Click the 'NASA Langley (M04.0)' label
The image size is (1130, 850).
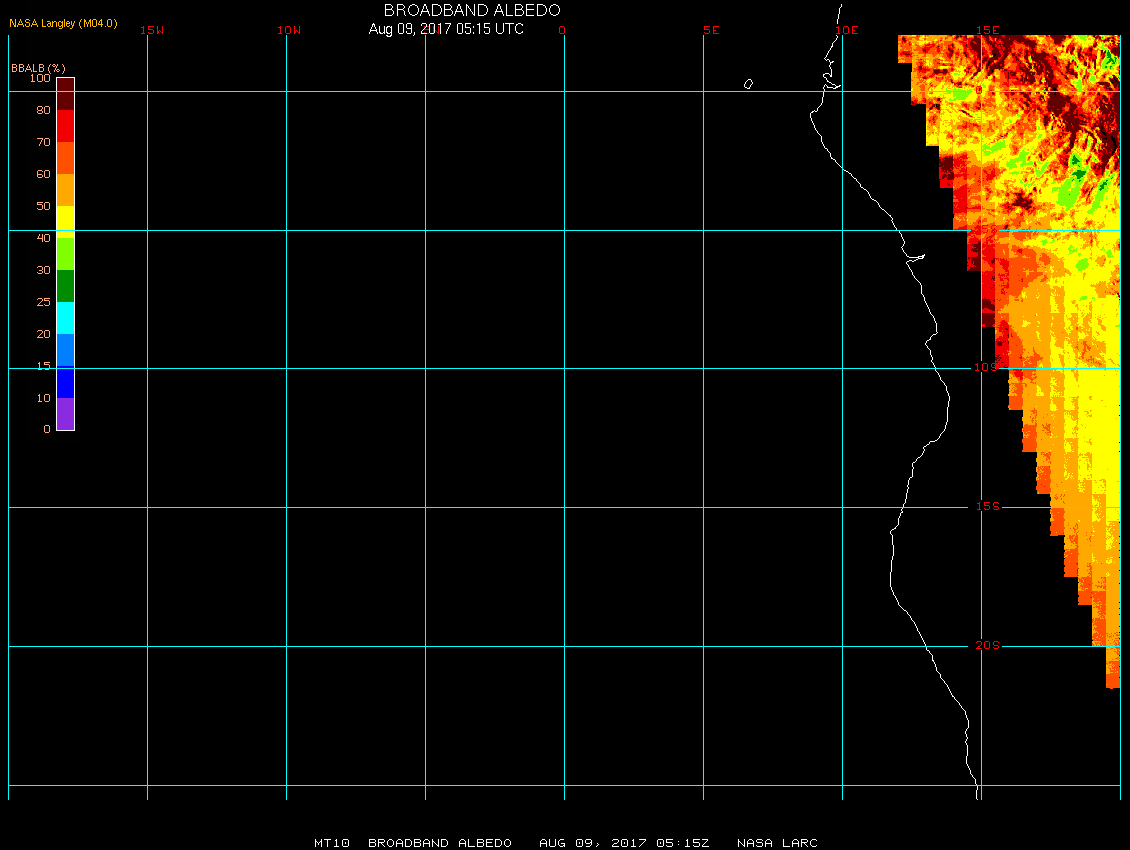click(x=63, y=23)
